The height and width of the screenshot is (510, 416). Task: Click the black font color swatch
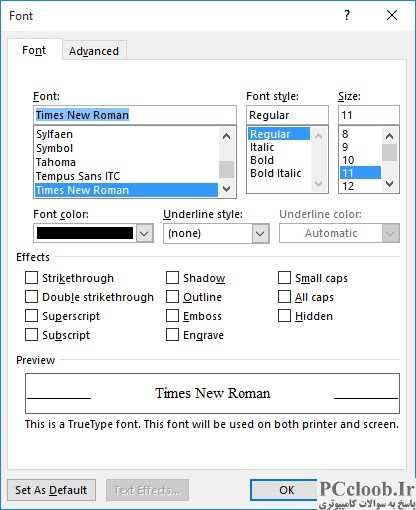[85, 233]
